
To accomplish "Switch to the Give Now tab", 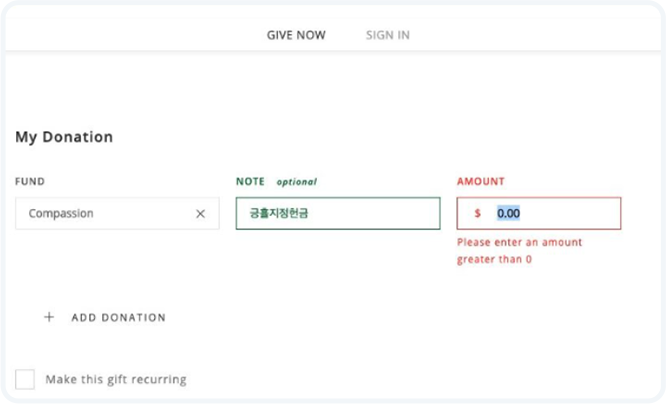I will (296, 35).
